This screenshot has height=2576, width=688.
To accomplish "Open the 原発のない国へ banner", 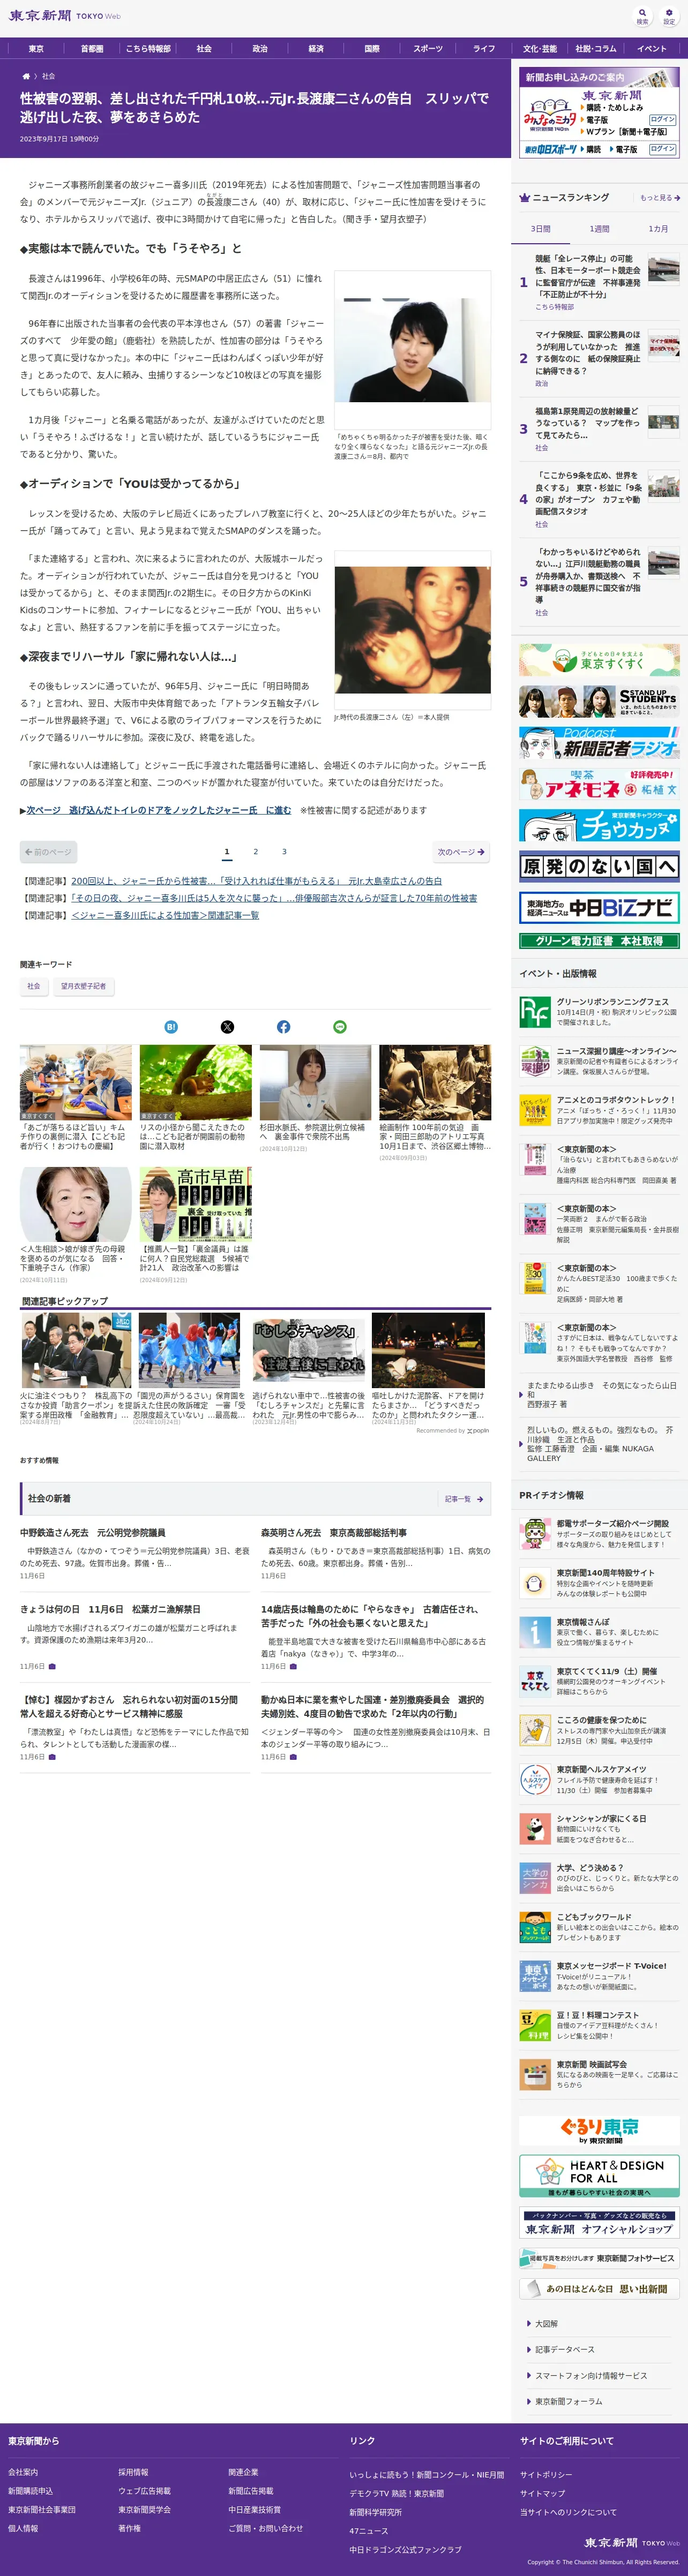I will [599, 866].
